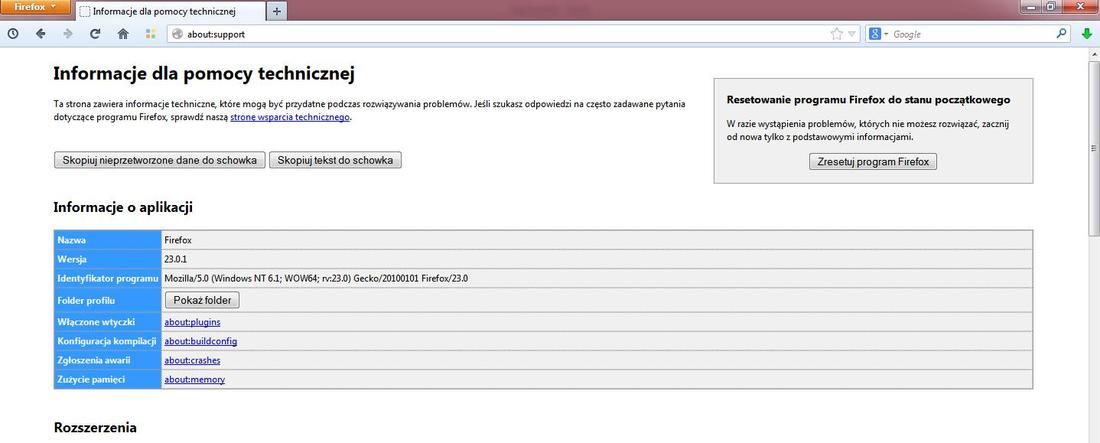Open search engine selector dropdown arrow
Screen dimensions: 1100x443
[886, 34]
